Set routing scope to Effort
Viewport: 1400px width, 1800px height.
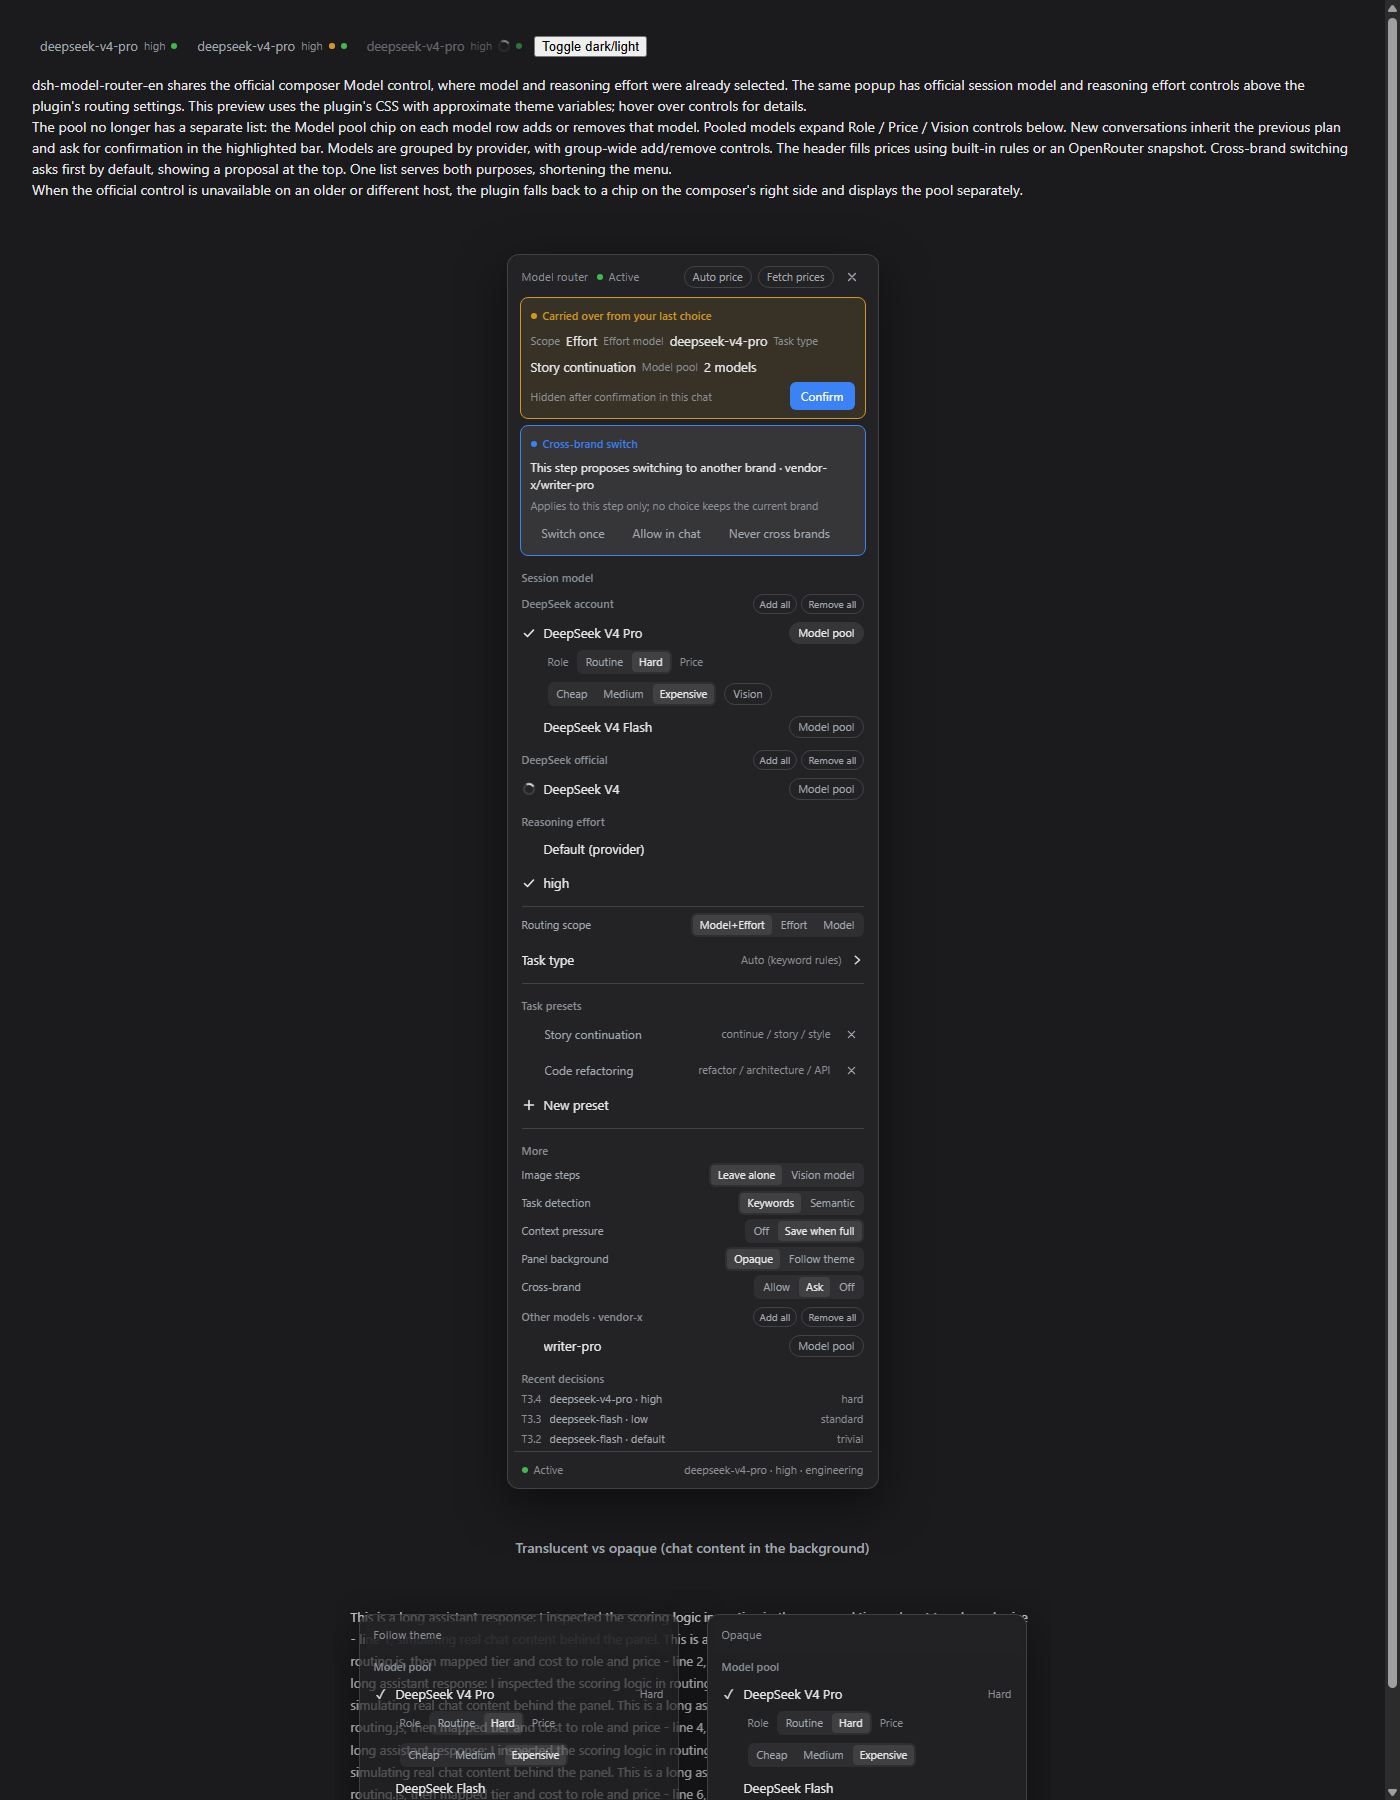point(793,925)
